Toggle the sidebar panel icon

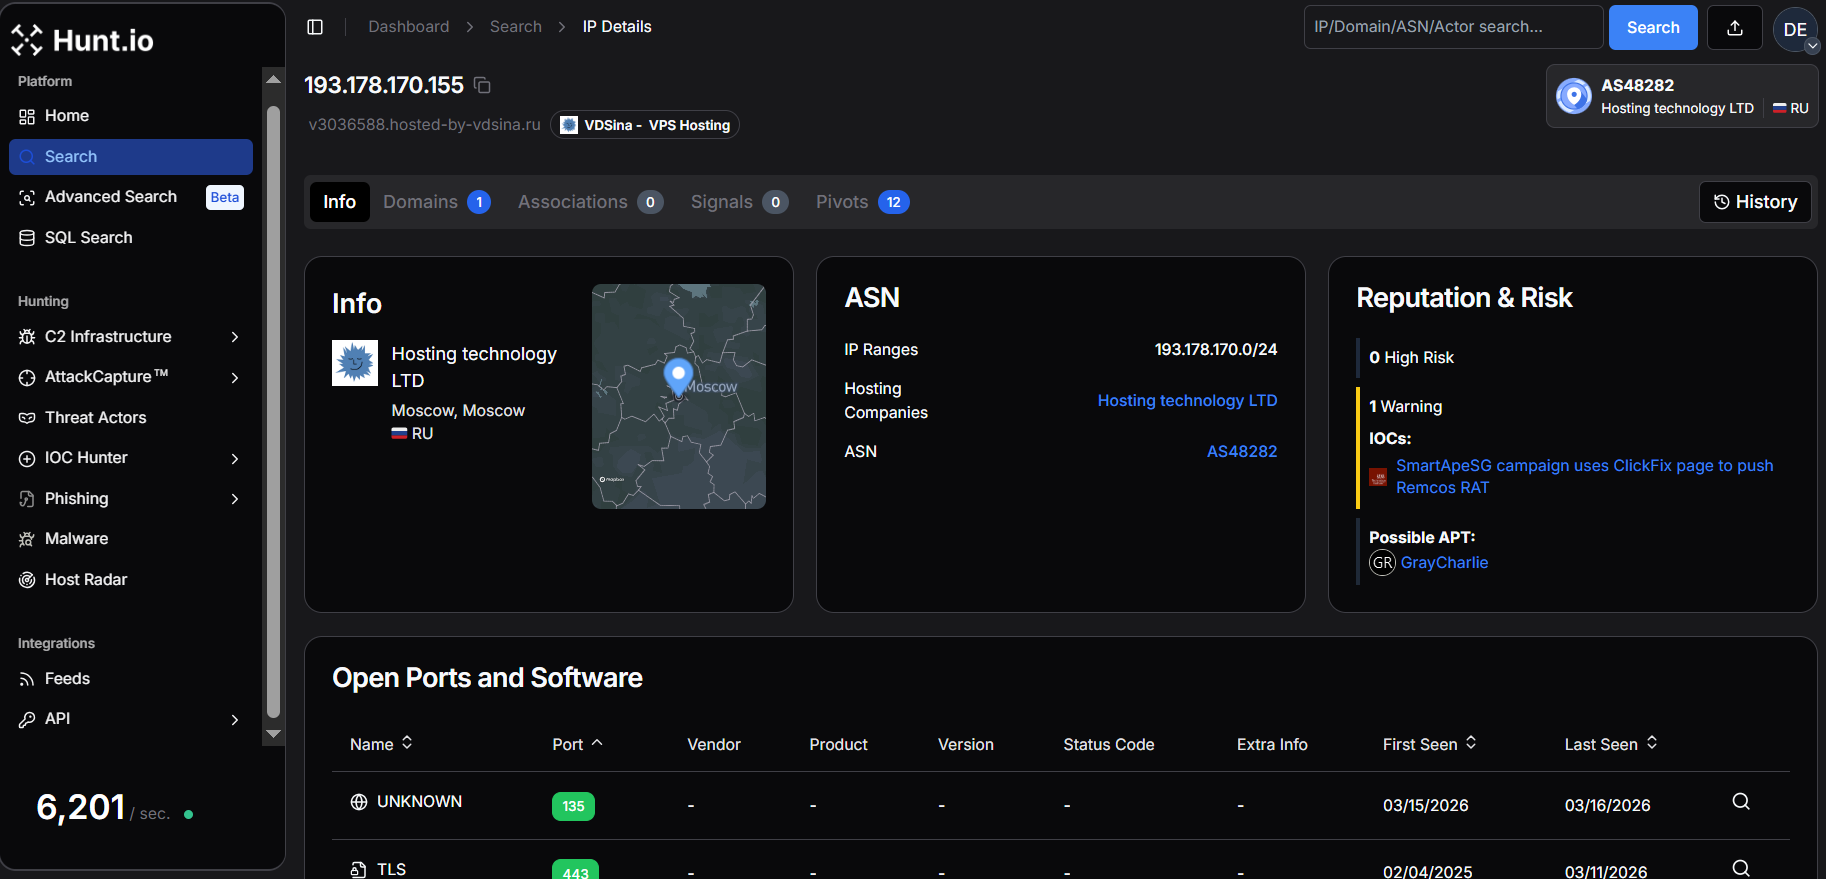[x=315, y=27]
